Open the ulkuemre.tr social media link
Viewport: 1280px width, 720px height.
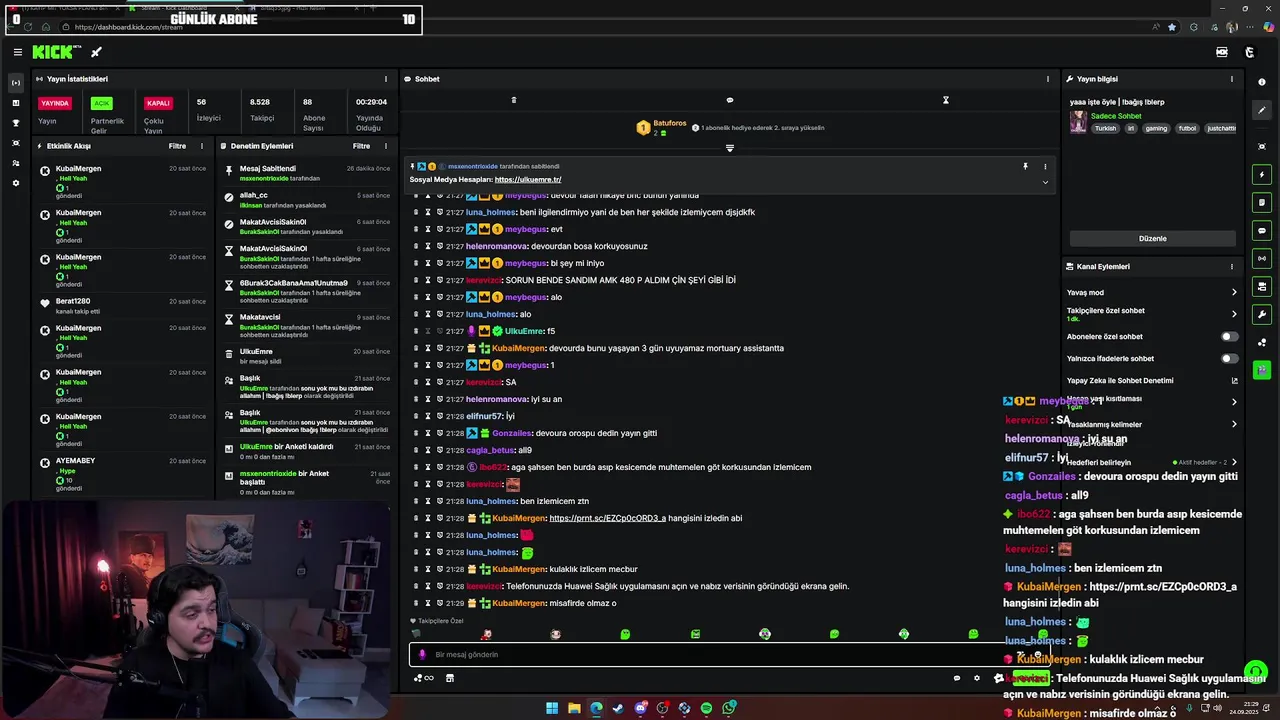coord(527,180)
